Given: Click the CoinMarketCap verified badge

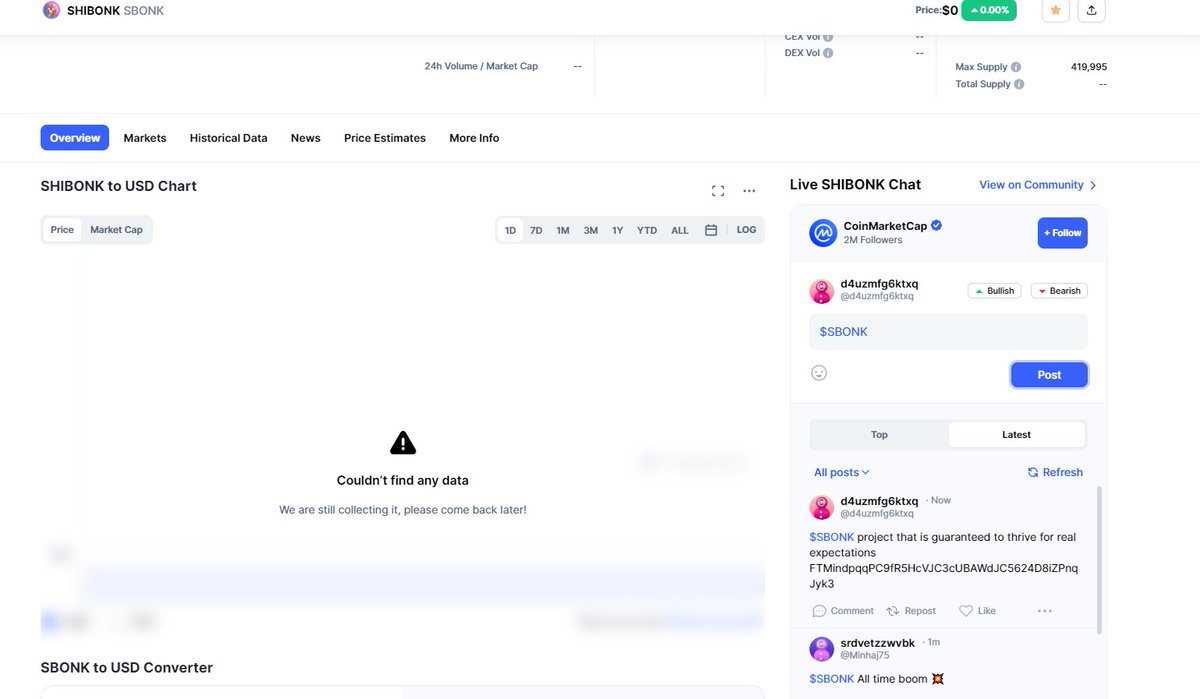Looking at the screenshot, I should [x=937, y=226].
